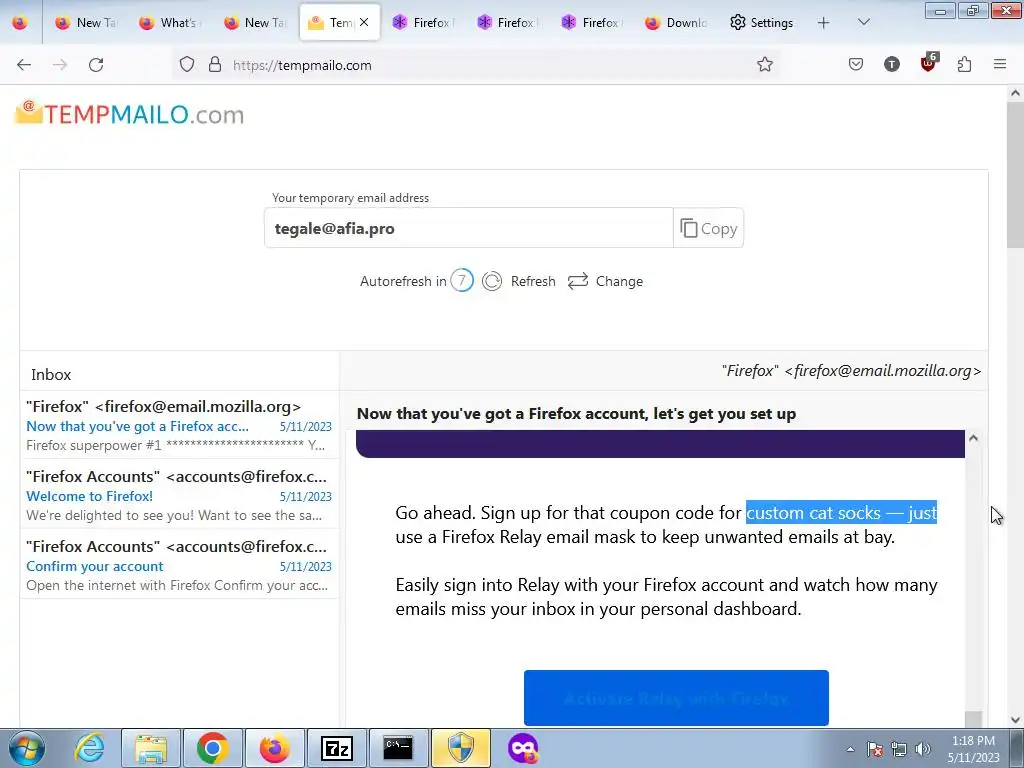Image resolution: width=1024 pixels, height=768 pixels.
Task: Switch to the What's new tab
Action: 170,22
